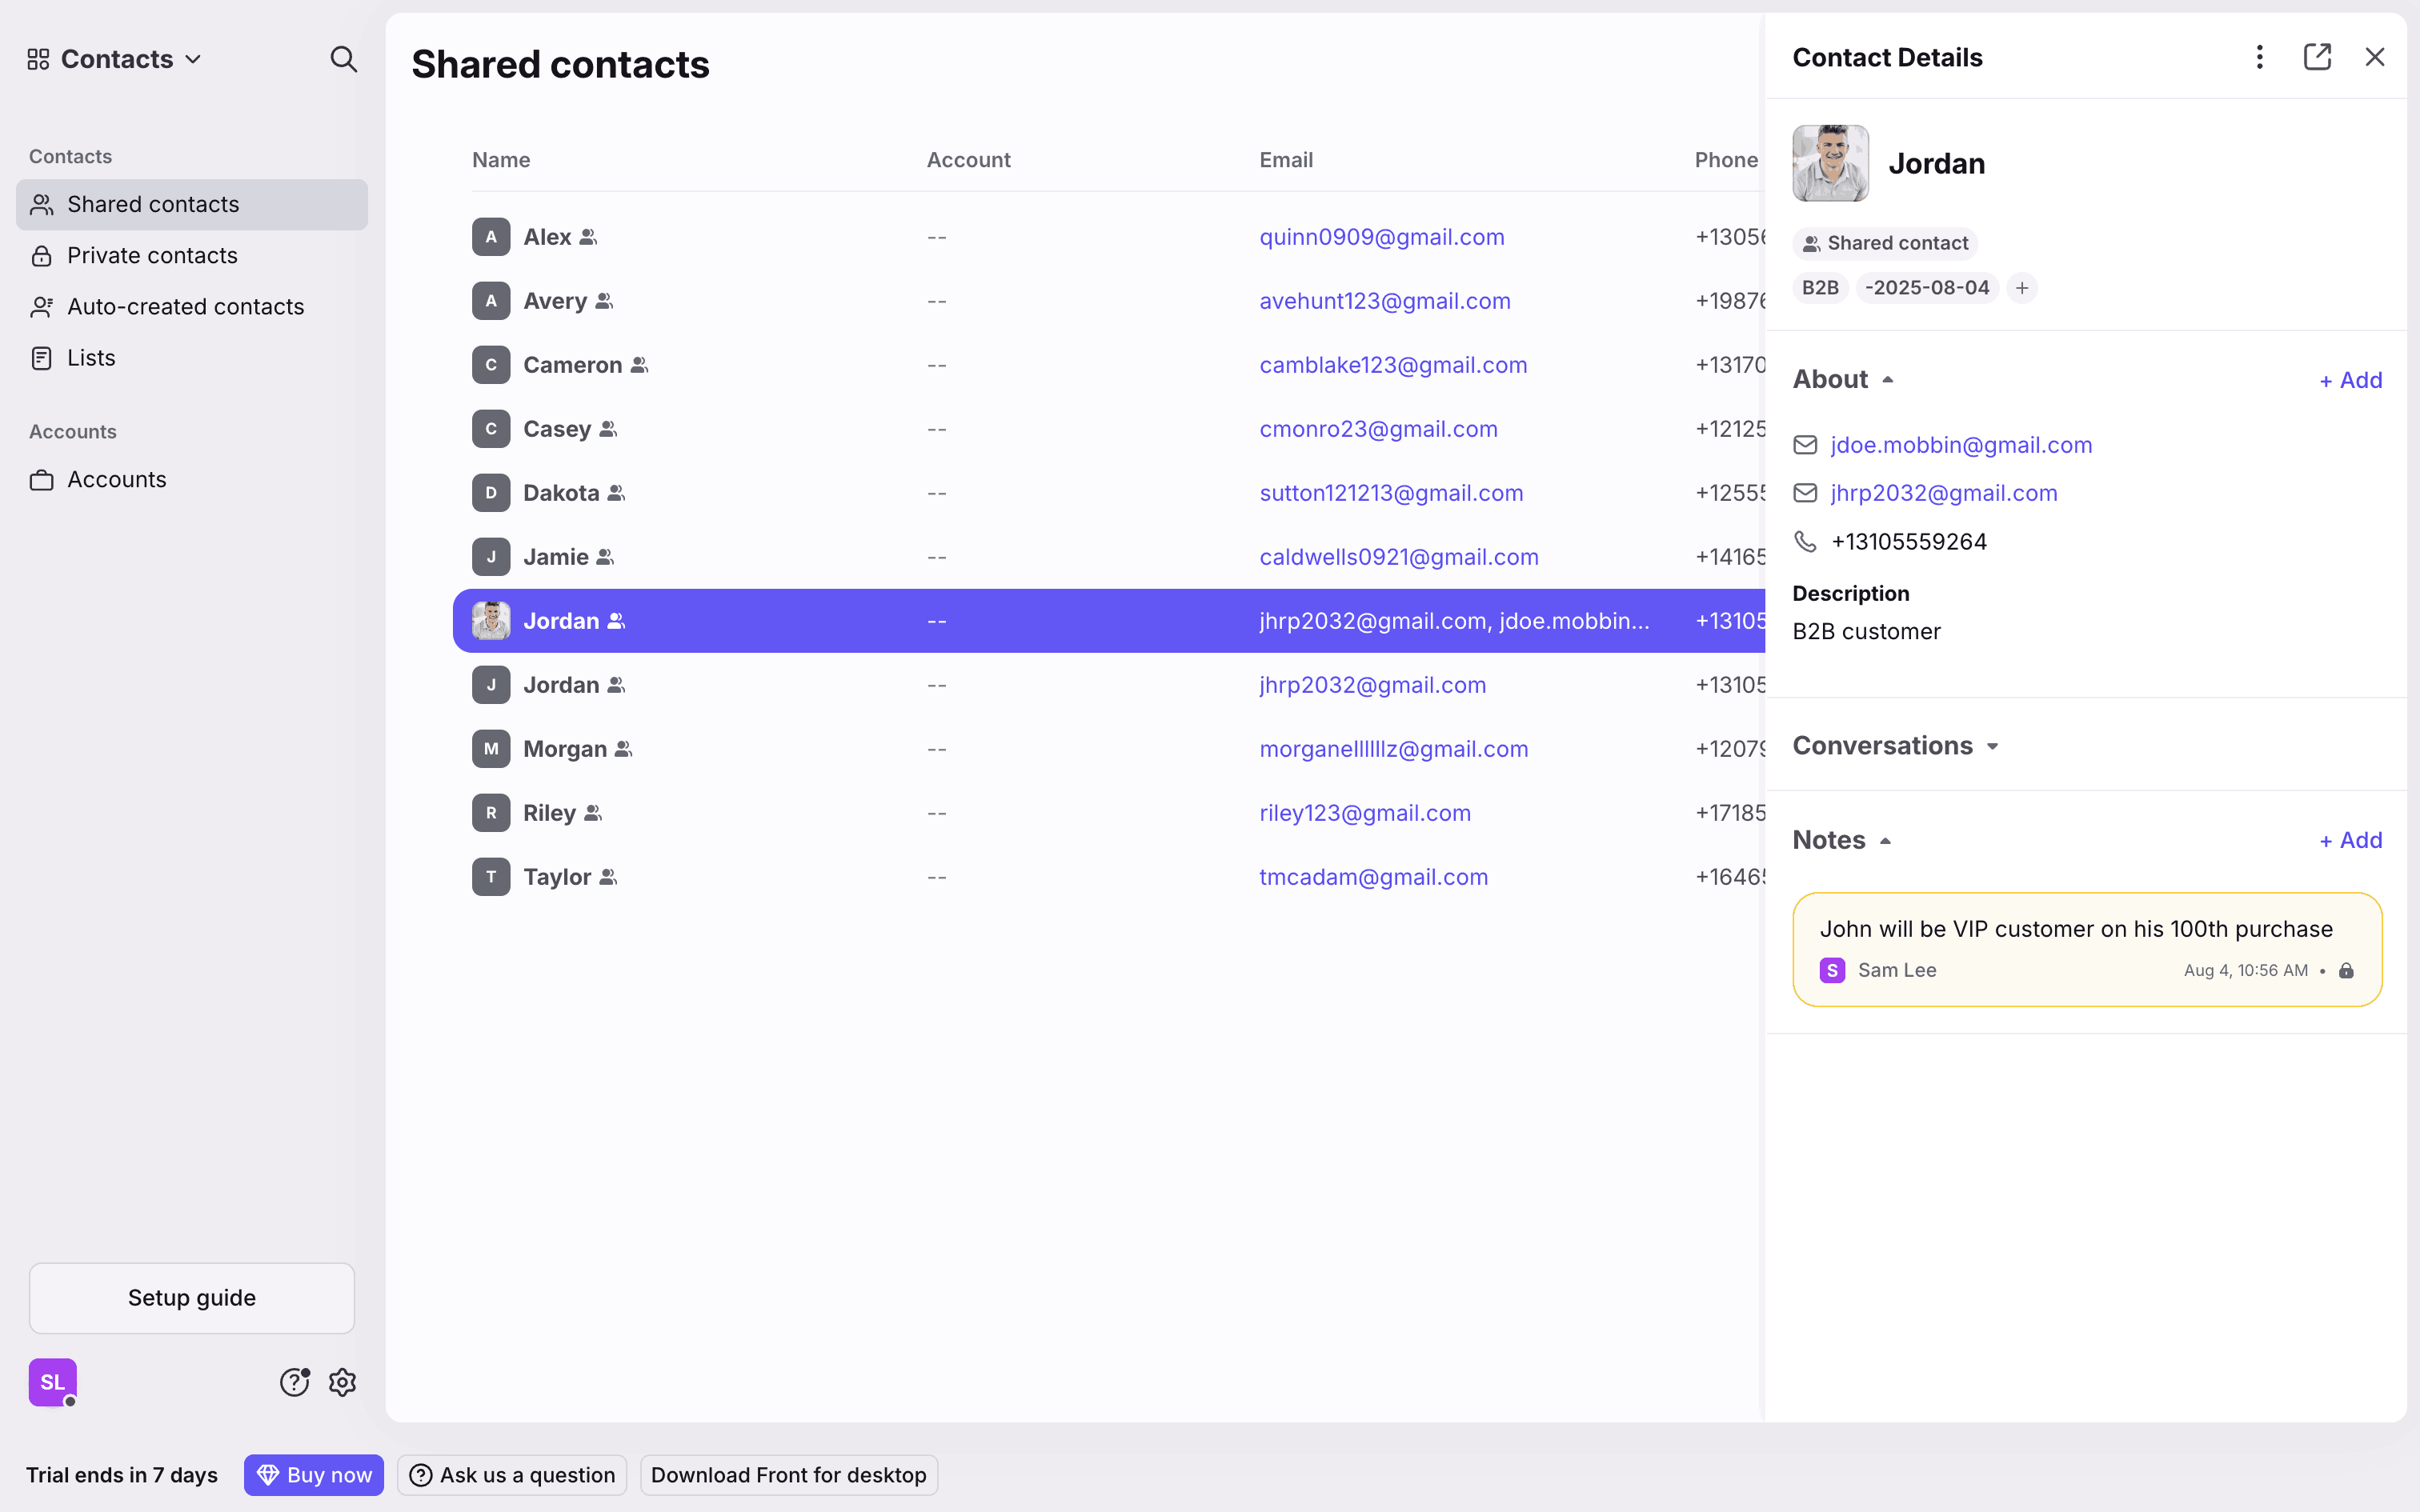Click Jordan's profile photo in details
Viewport: 2420px width, 1512px height.
[x=1830, y=163]
